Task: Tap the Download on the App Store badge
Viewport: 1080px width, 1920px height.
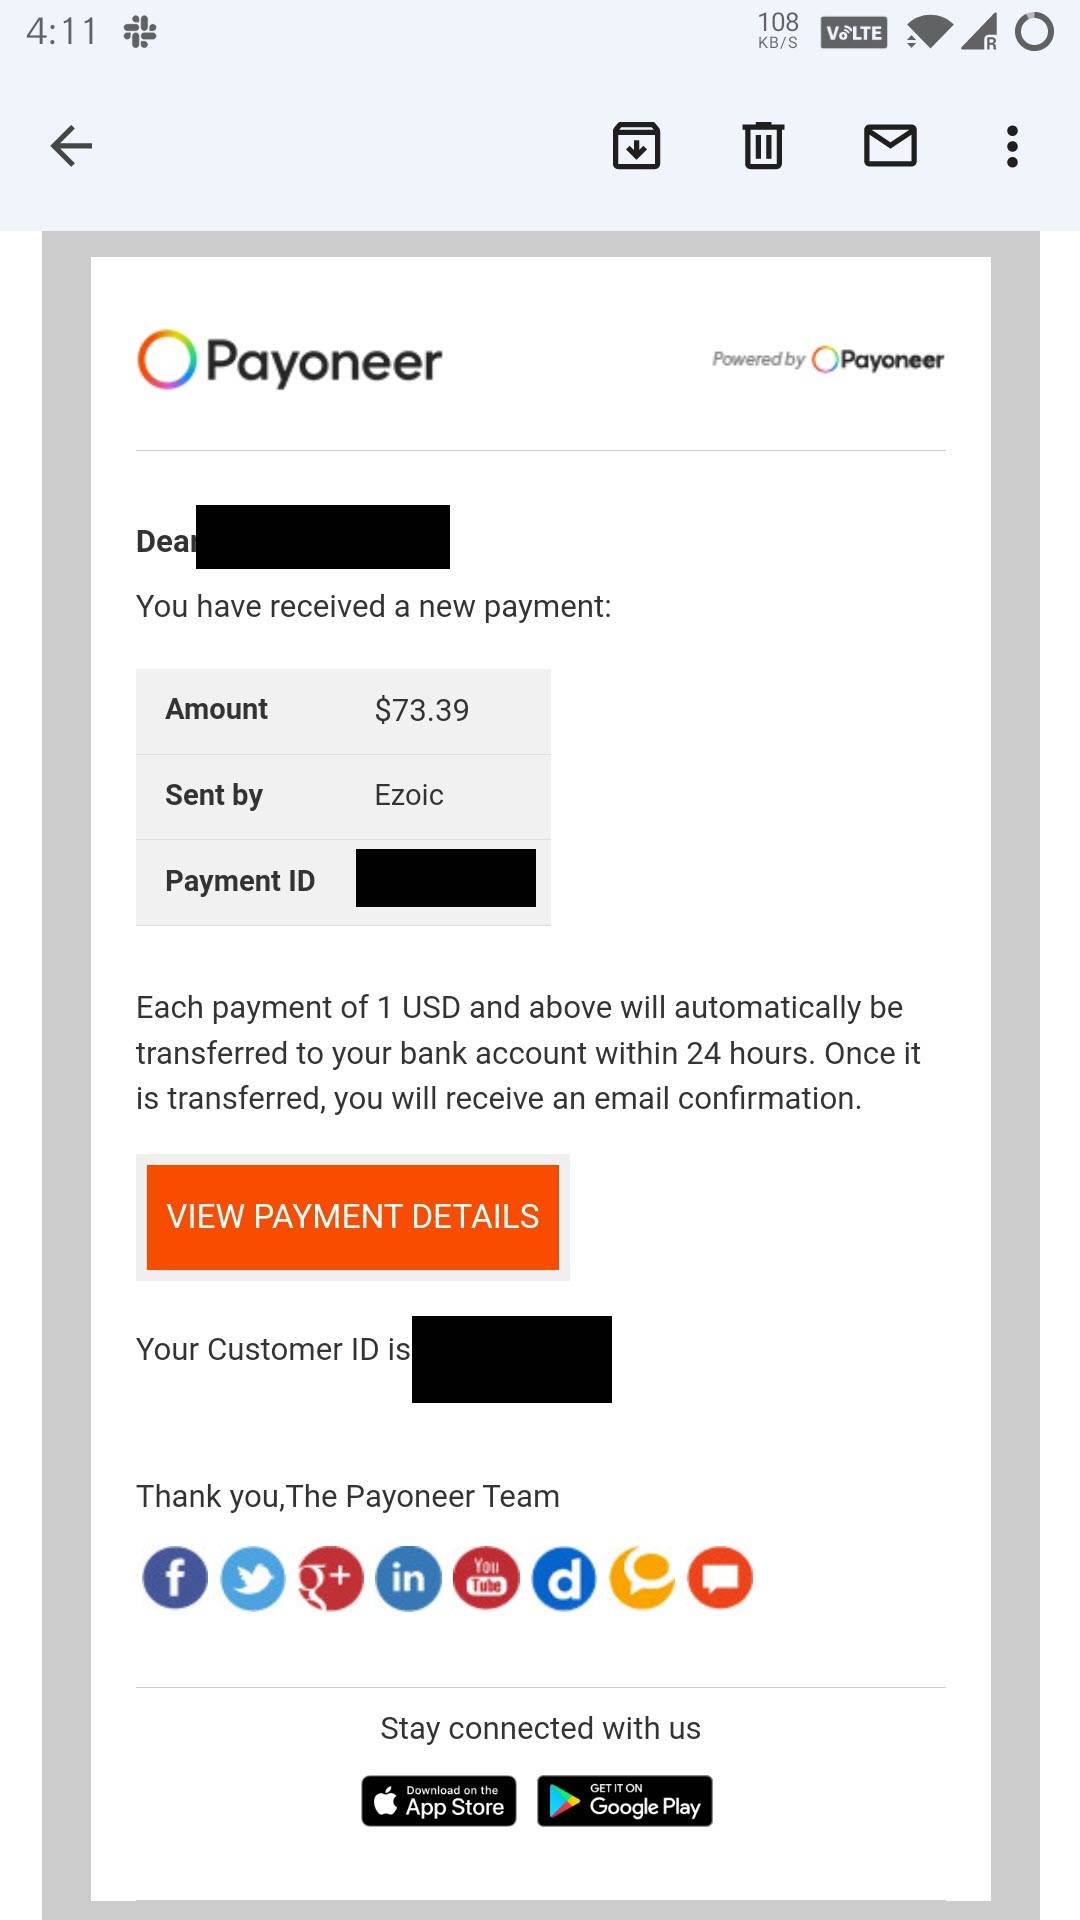Action: [x=439, y=1801]
